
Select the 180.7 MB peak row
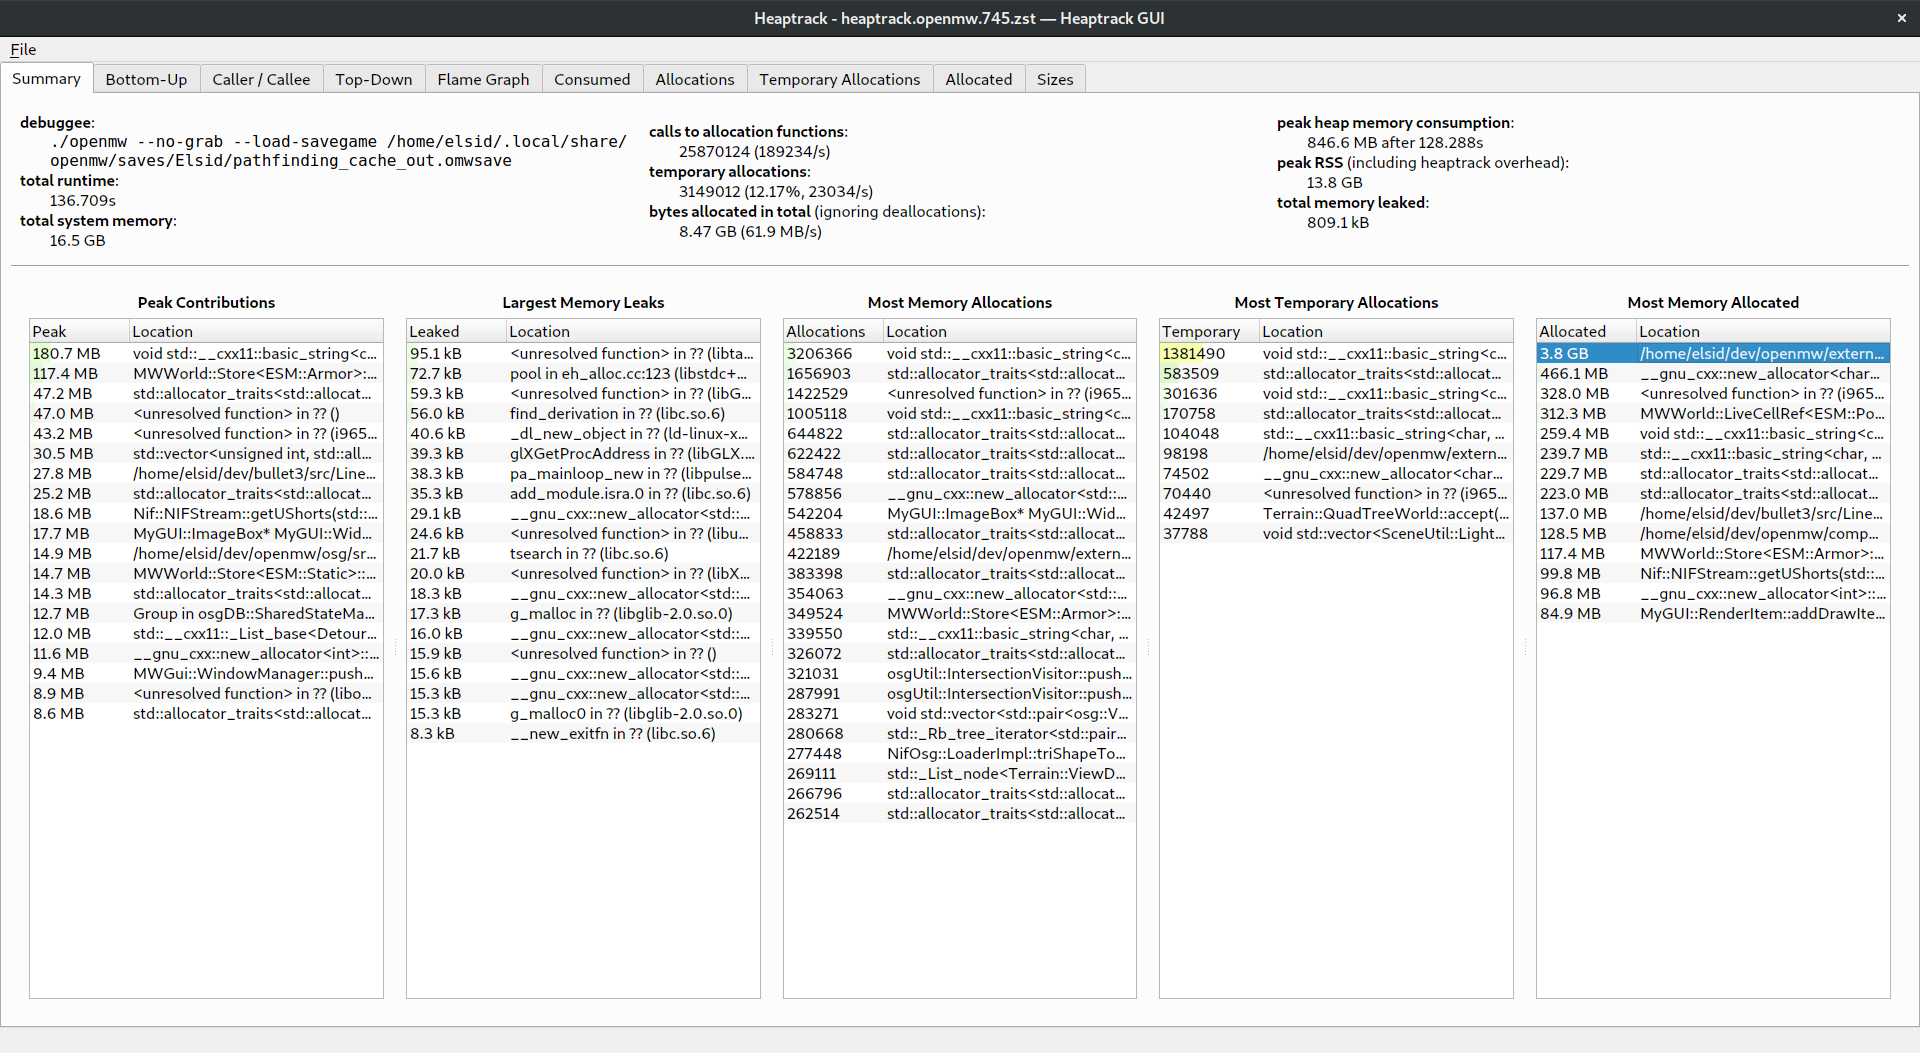[206, 353]
